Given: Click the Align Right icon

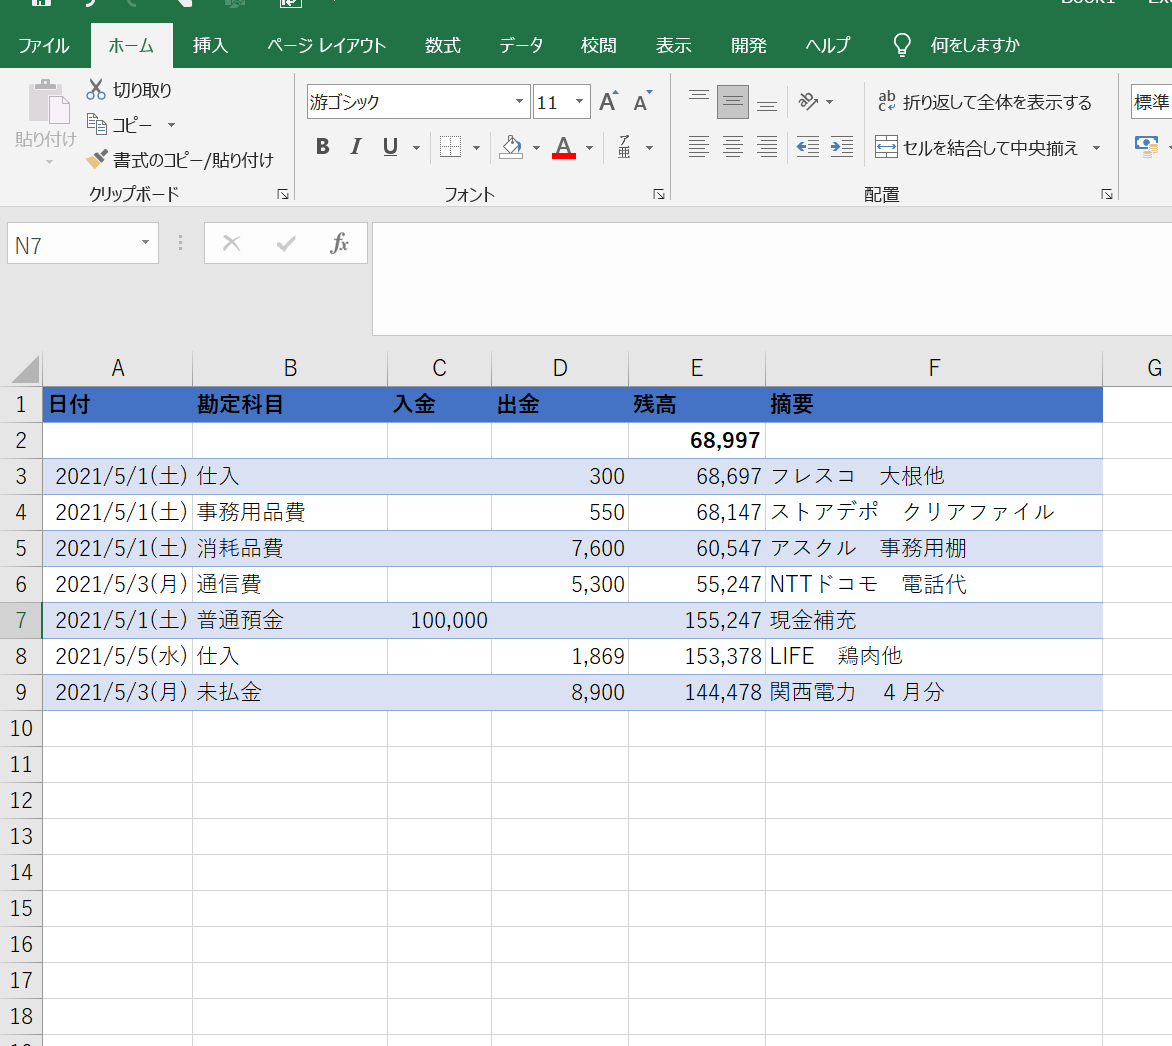Looking at the screenshot, I should click(767, 148).
